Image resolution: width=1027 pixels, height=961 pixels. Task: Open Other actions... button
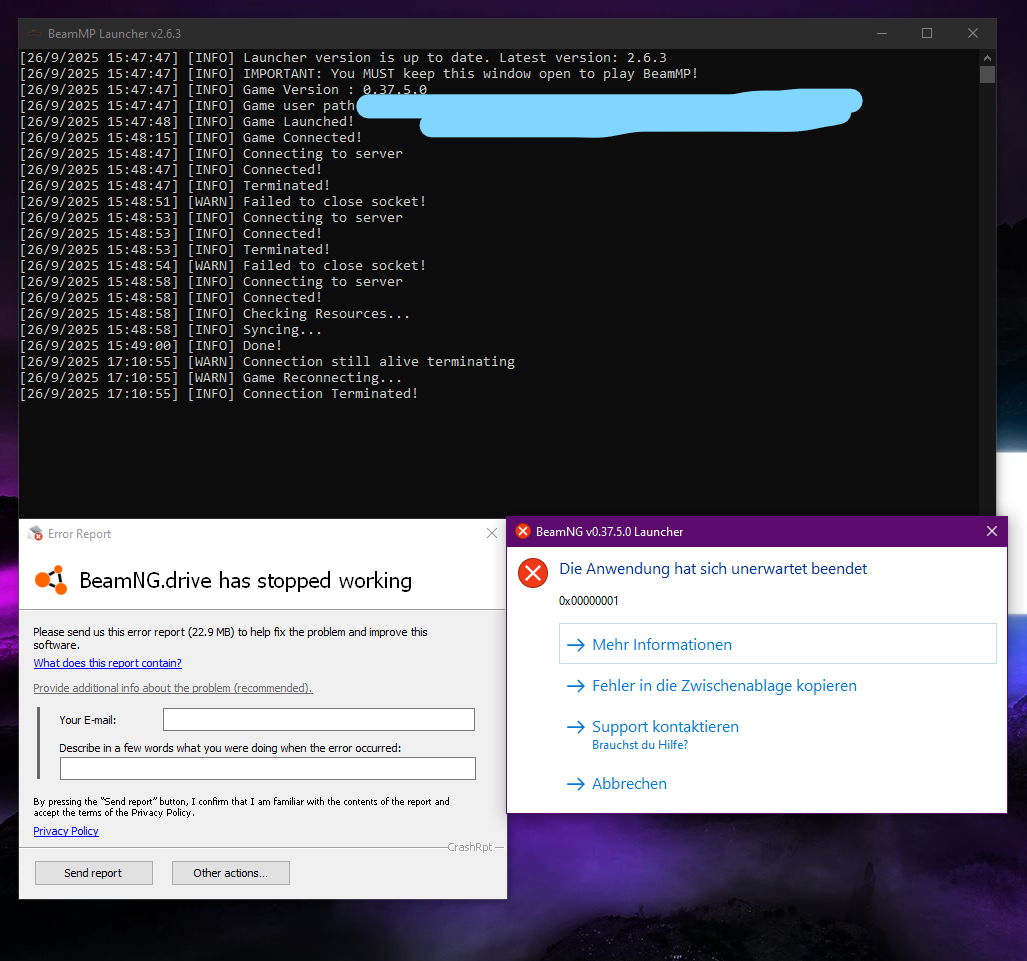(231, 873)
